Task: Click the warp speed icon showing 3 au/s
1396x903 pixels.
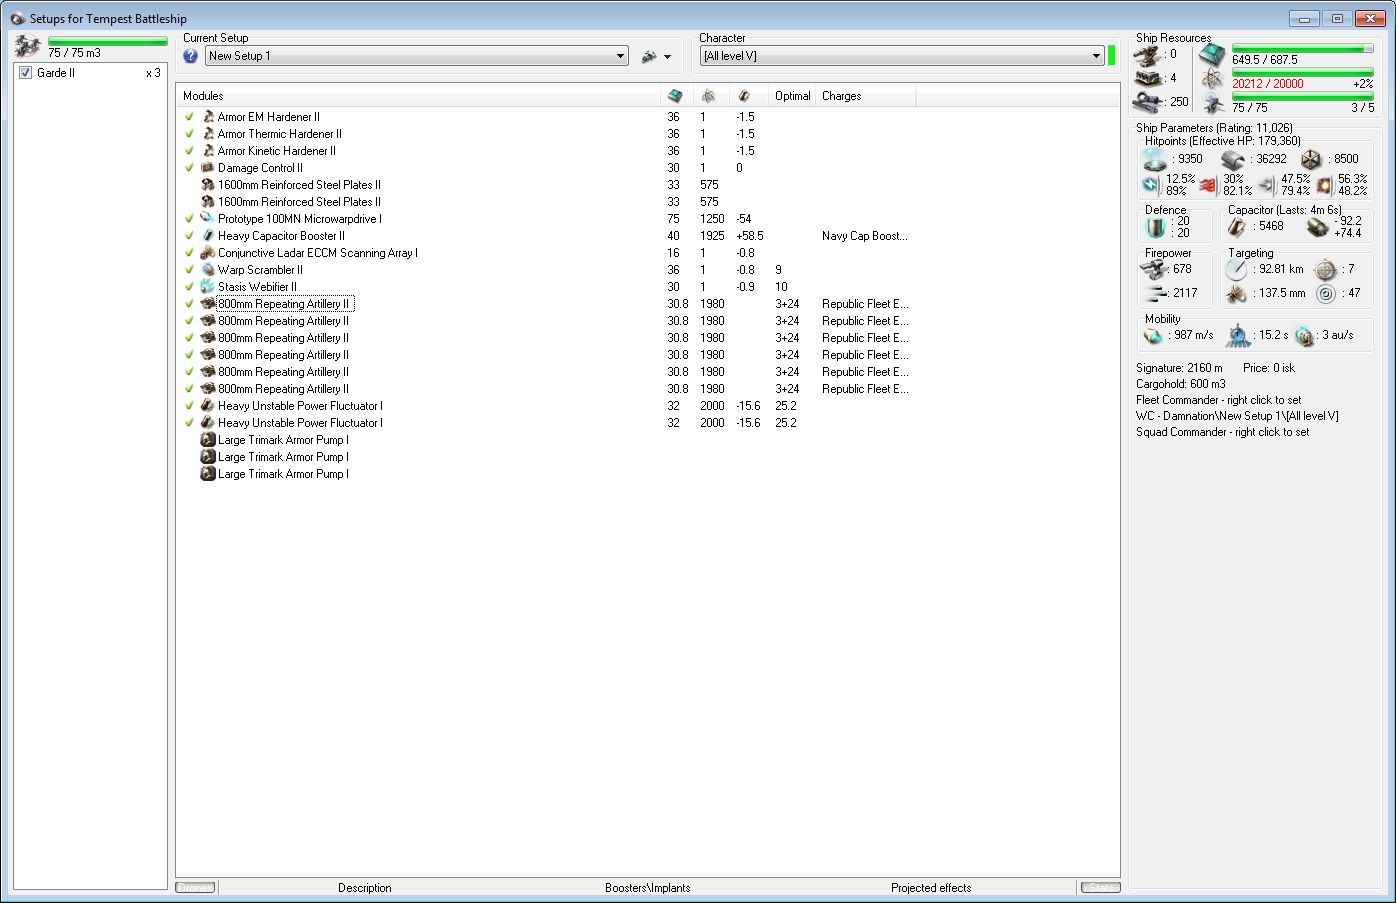Action: click(x=1304, y=336)
